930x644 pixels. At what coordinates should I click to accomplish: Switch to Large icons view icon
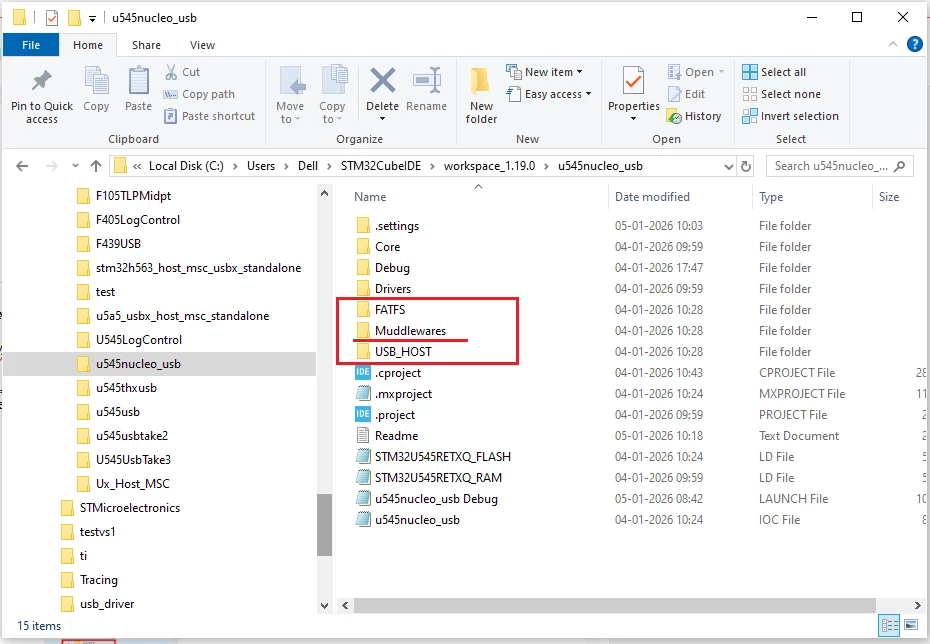tap(910, 625)
